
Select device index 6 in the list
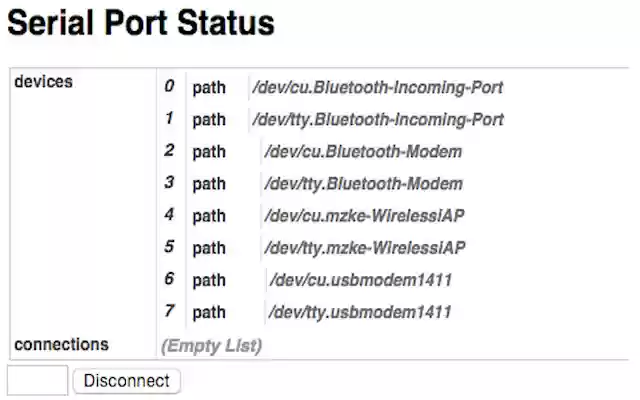coord(169,279)
